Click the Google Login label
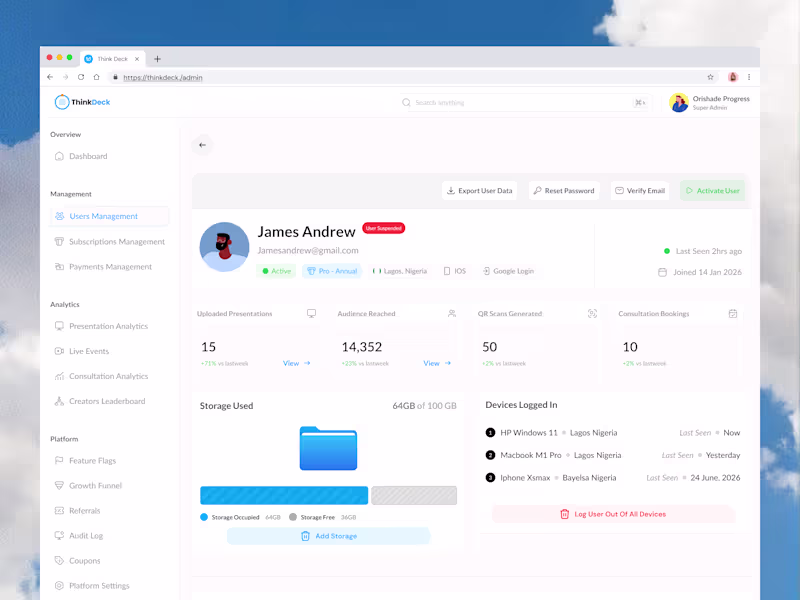The image size is (800, 600). click(x=508, y=271)
